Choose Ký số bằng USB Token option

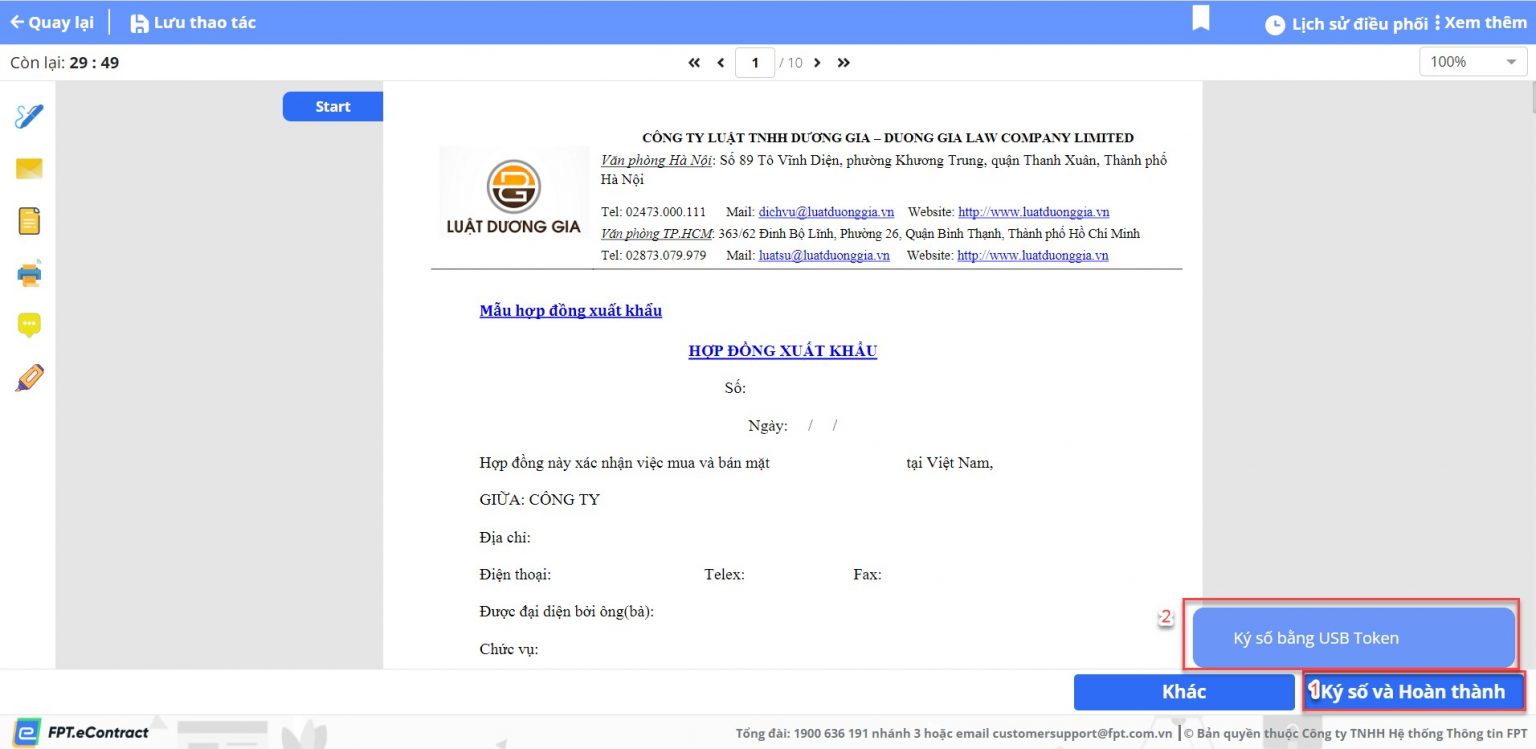(x=1353, y=638)
